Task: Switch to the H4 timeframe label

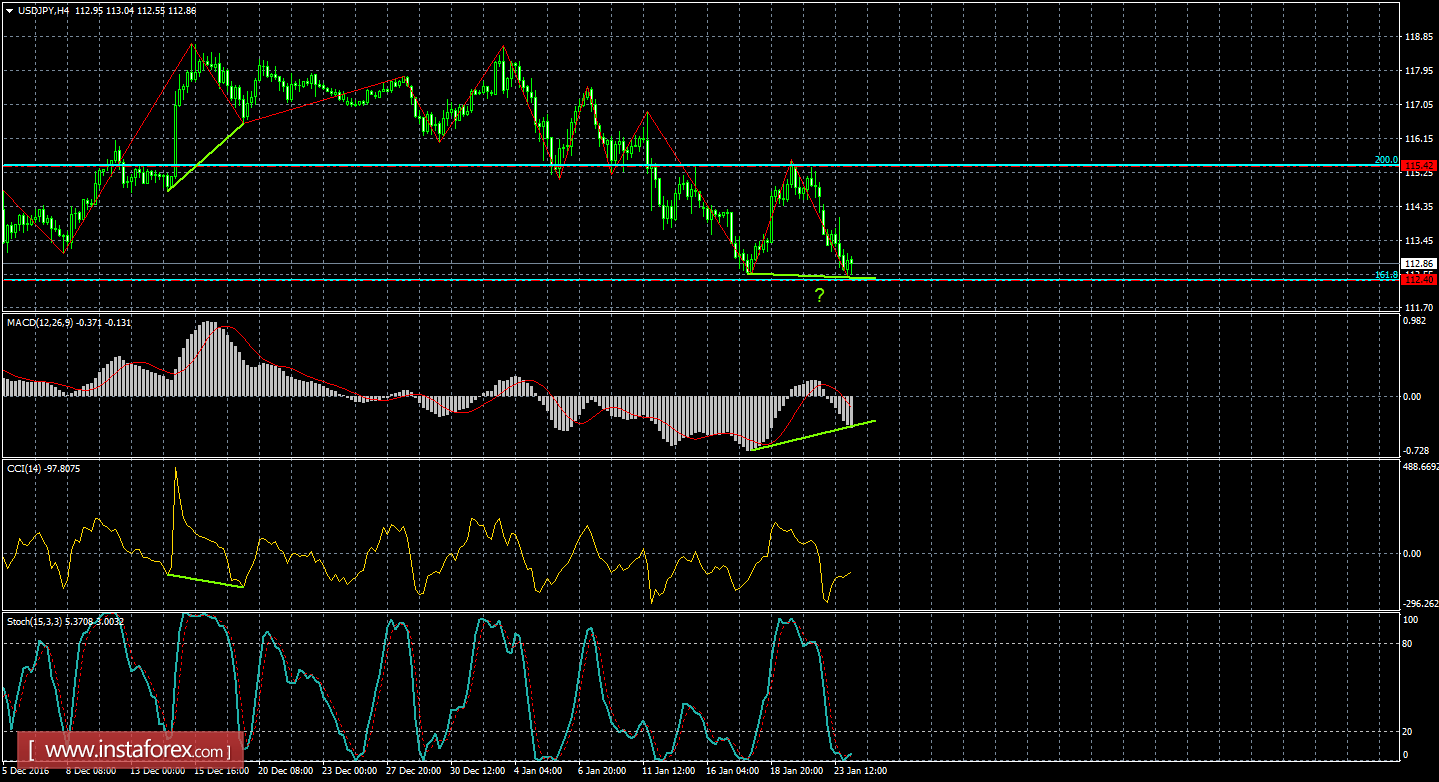Action: [x=60, y=11]
